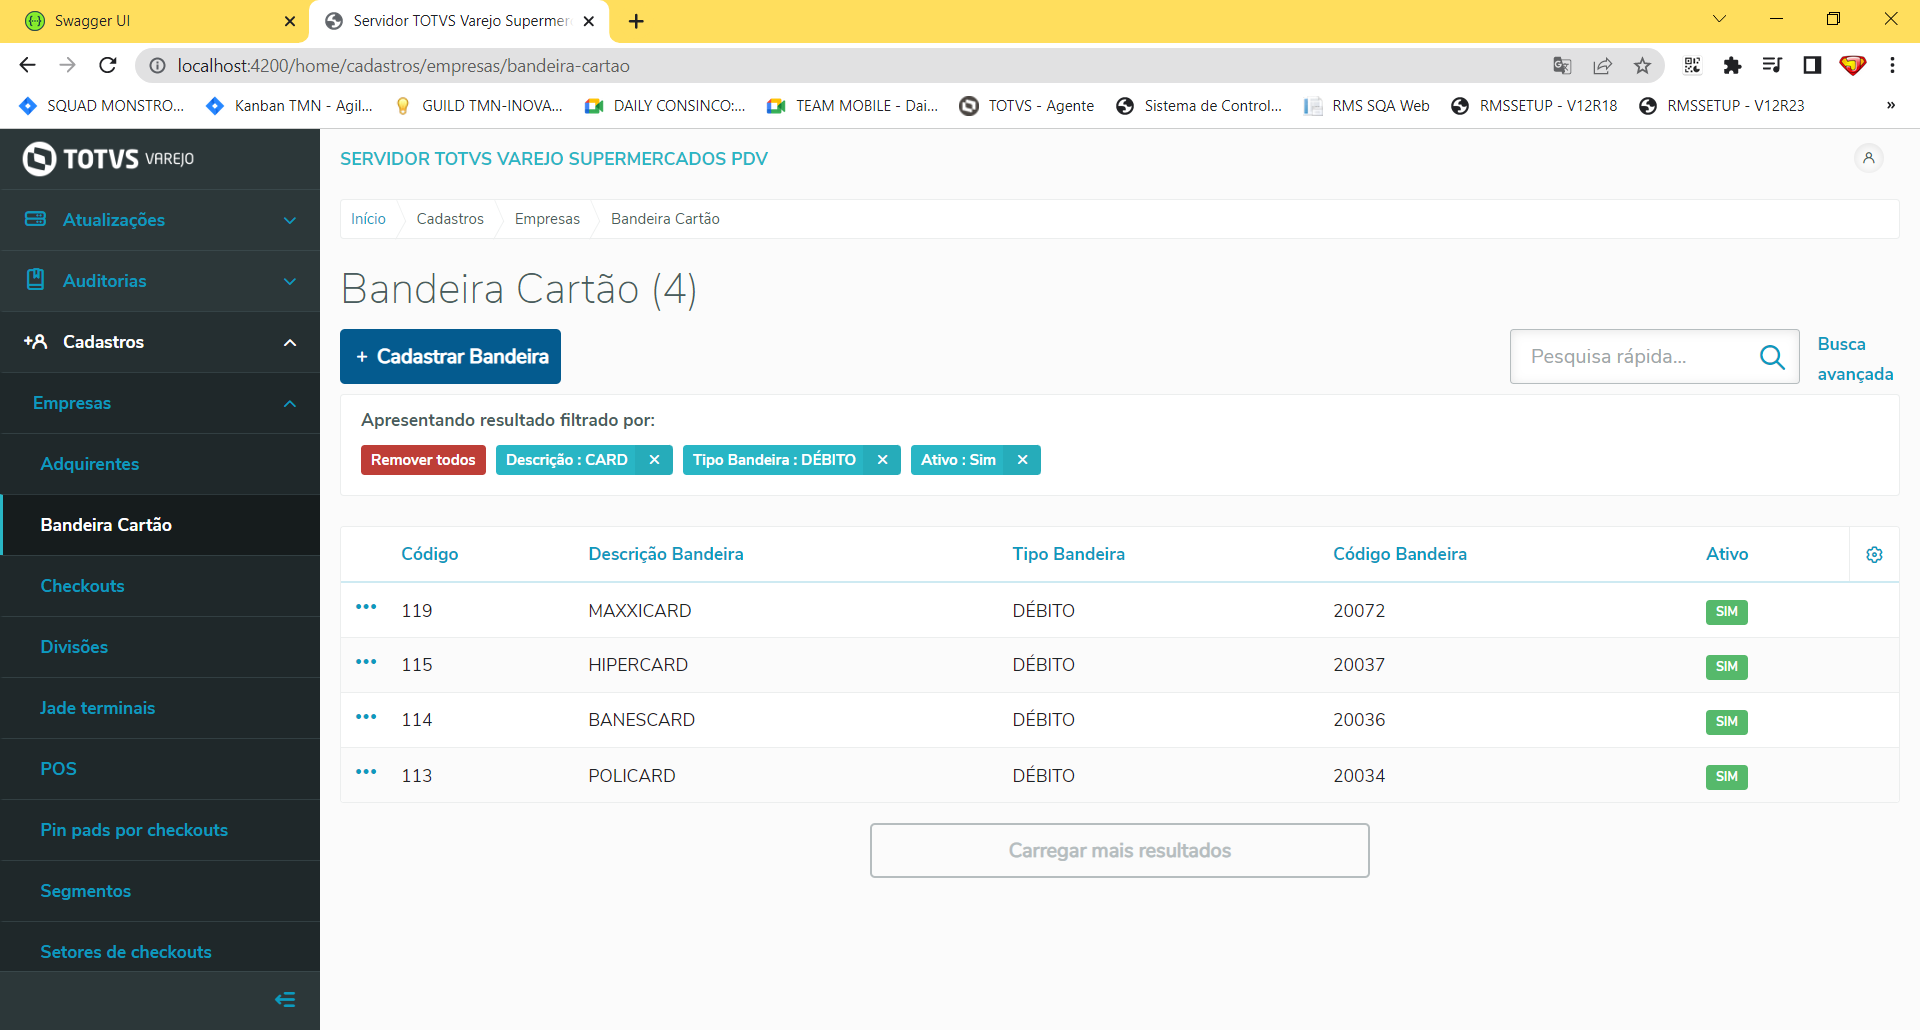
Task: Go back in browser history
Action: pyautogui.click(x=27, y=65)
